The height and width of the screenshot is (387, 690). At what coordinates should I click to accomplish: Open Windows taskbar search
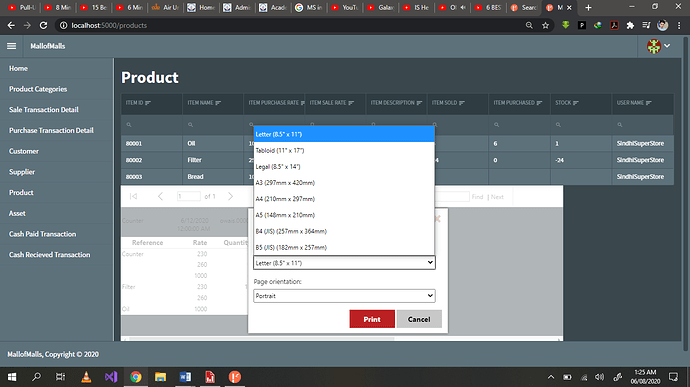(x=36, y=377)
